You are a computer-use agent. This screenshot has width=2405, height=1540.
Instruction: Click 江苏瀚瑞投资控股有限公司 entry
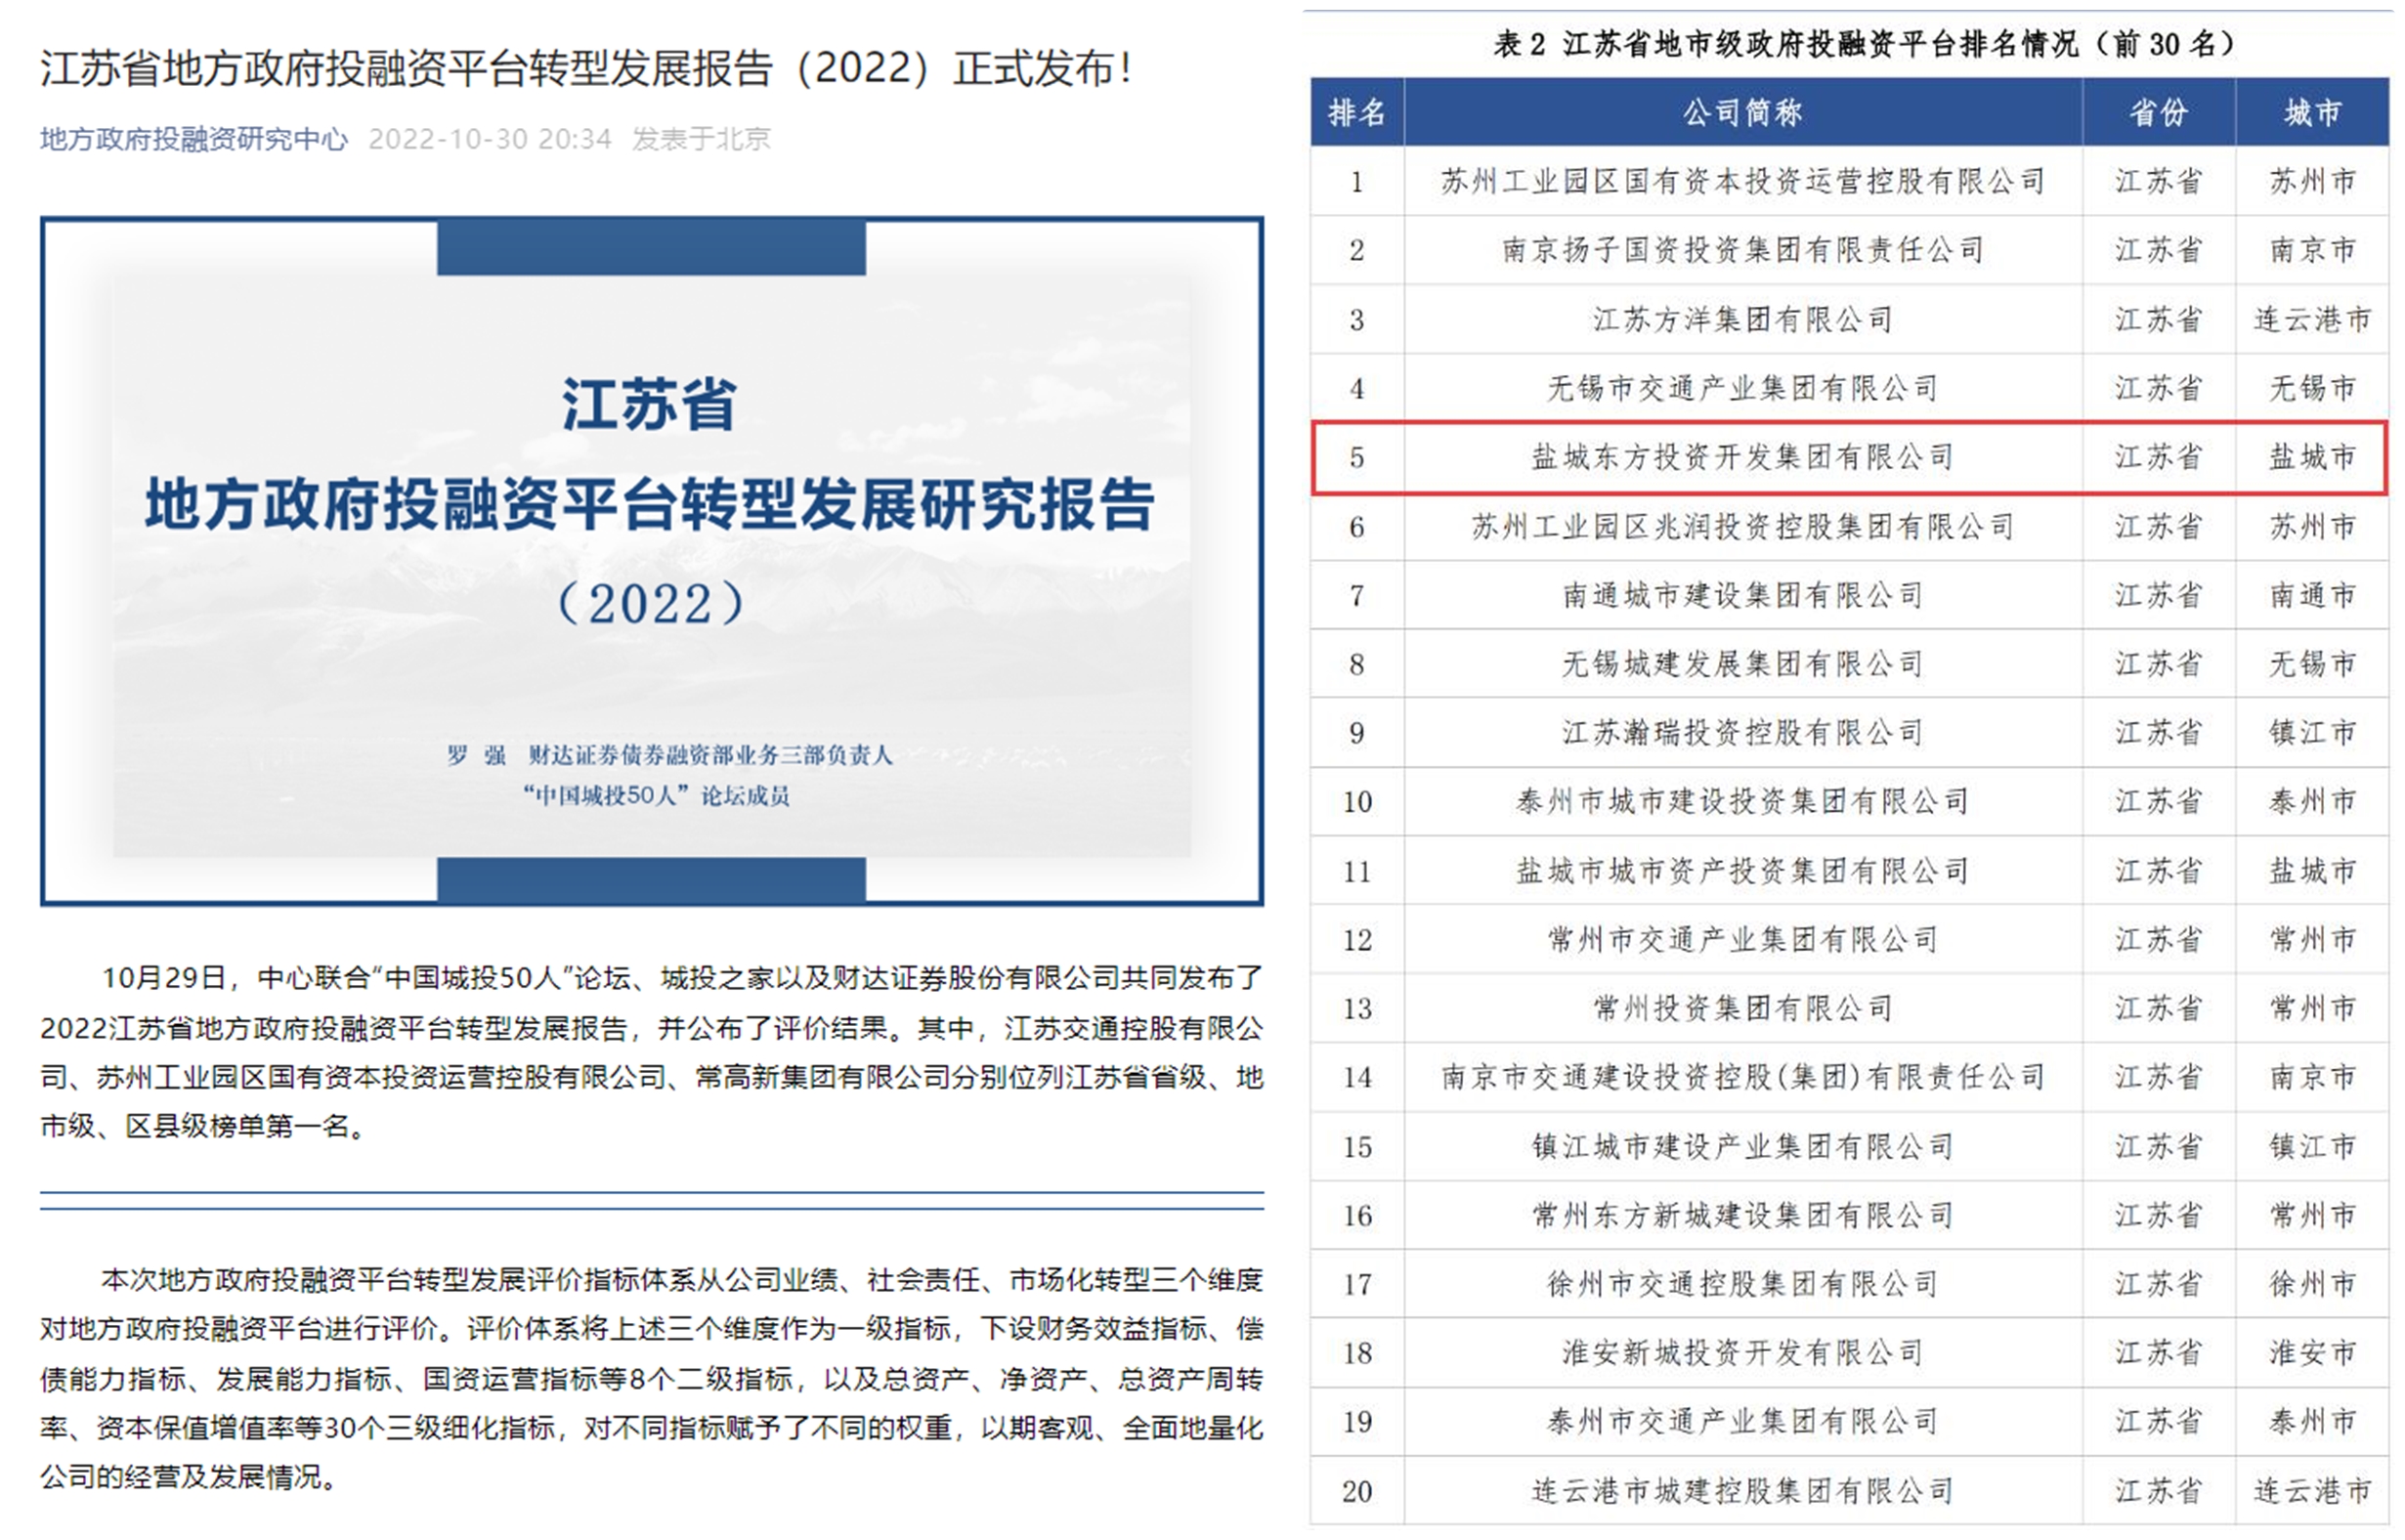pos(1742,733)
